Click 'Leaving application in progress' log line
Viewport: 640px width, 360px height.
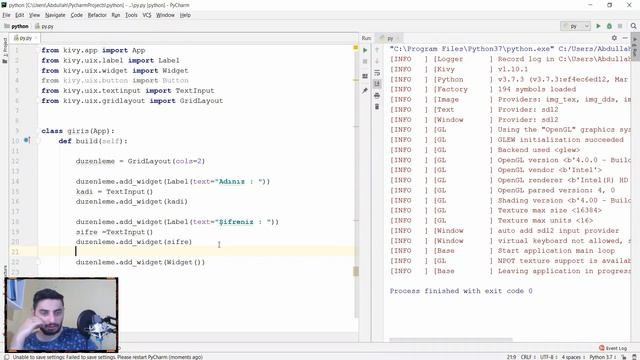point(510,271)
